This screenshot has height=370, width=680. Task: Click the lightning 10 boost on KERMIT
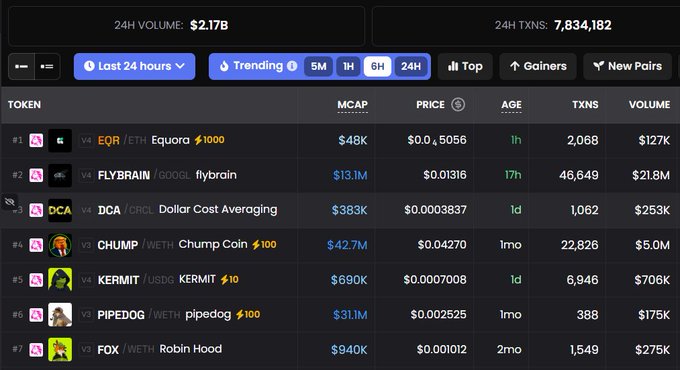(x=229, y=279)
